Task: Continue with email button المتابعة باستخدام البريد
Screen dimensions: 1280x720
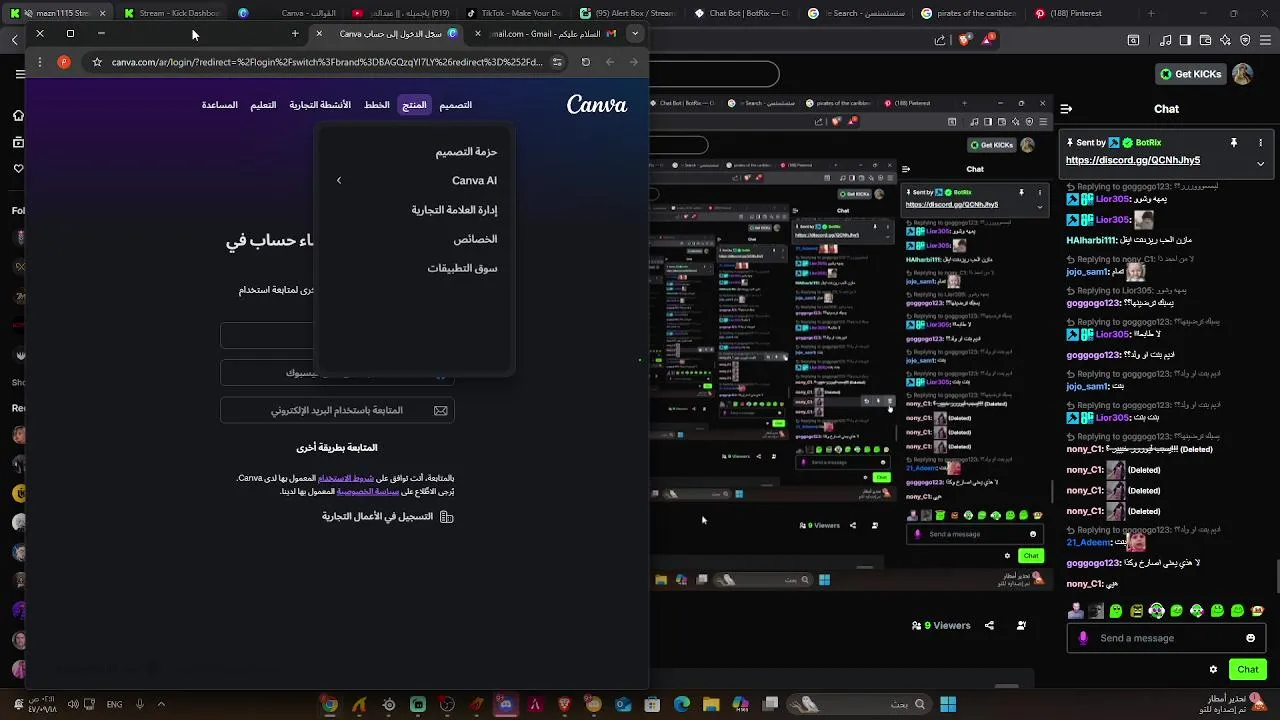Action: tap(337, 410)
